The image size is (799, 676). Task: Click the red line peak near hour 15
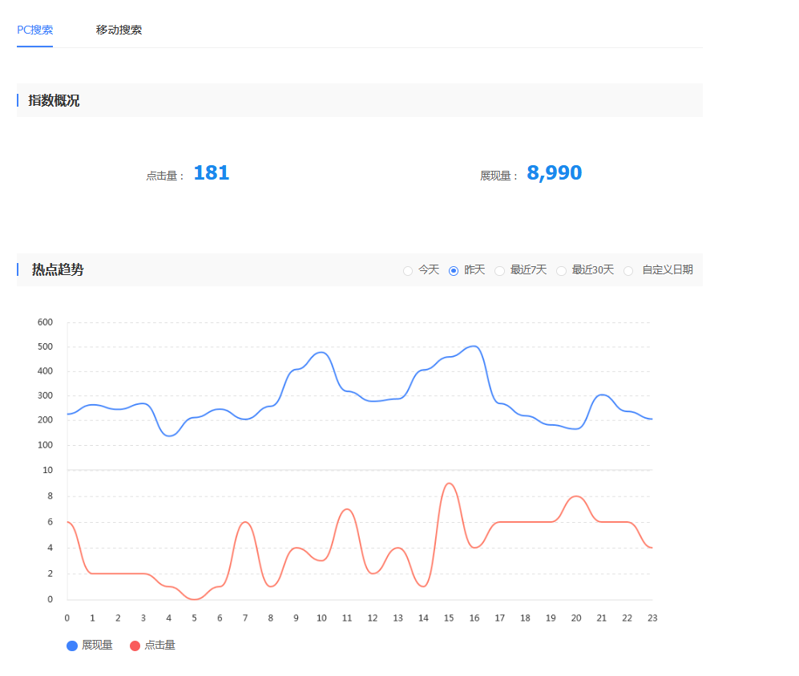tap(449, 483)
